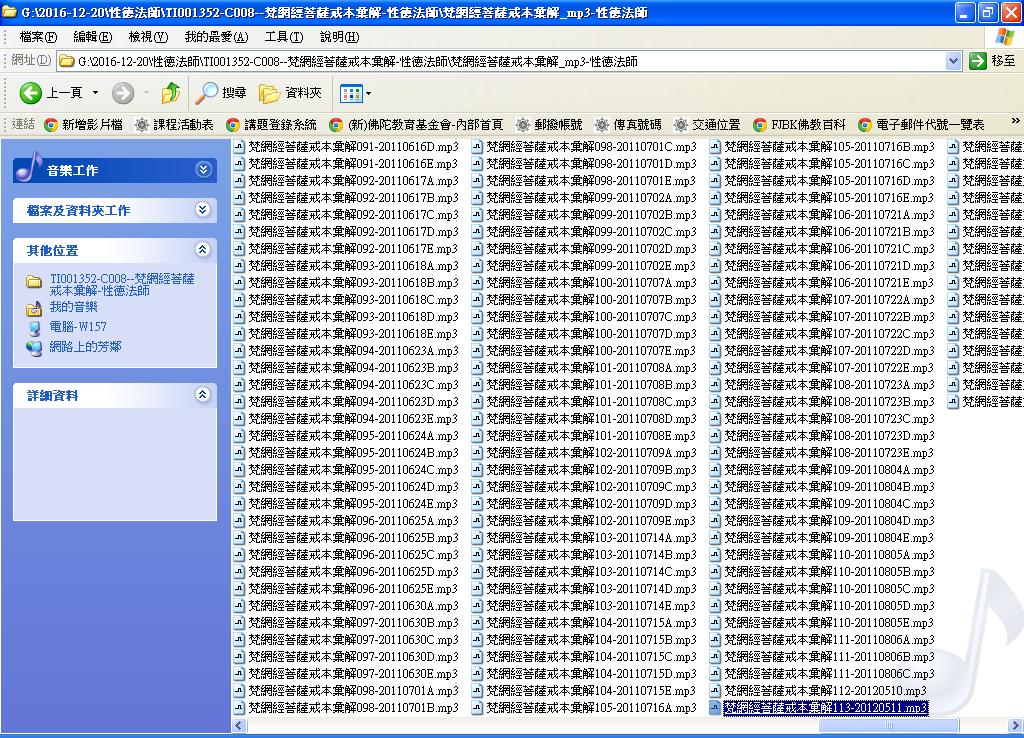Screen dimensions: 1024x738
Task: Expand the 檔案及資料夾工作 panel
Action: pos(203,210)
